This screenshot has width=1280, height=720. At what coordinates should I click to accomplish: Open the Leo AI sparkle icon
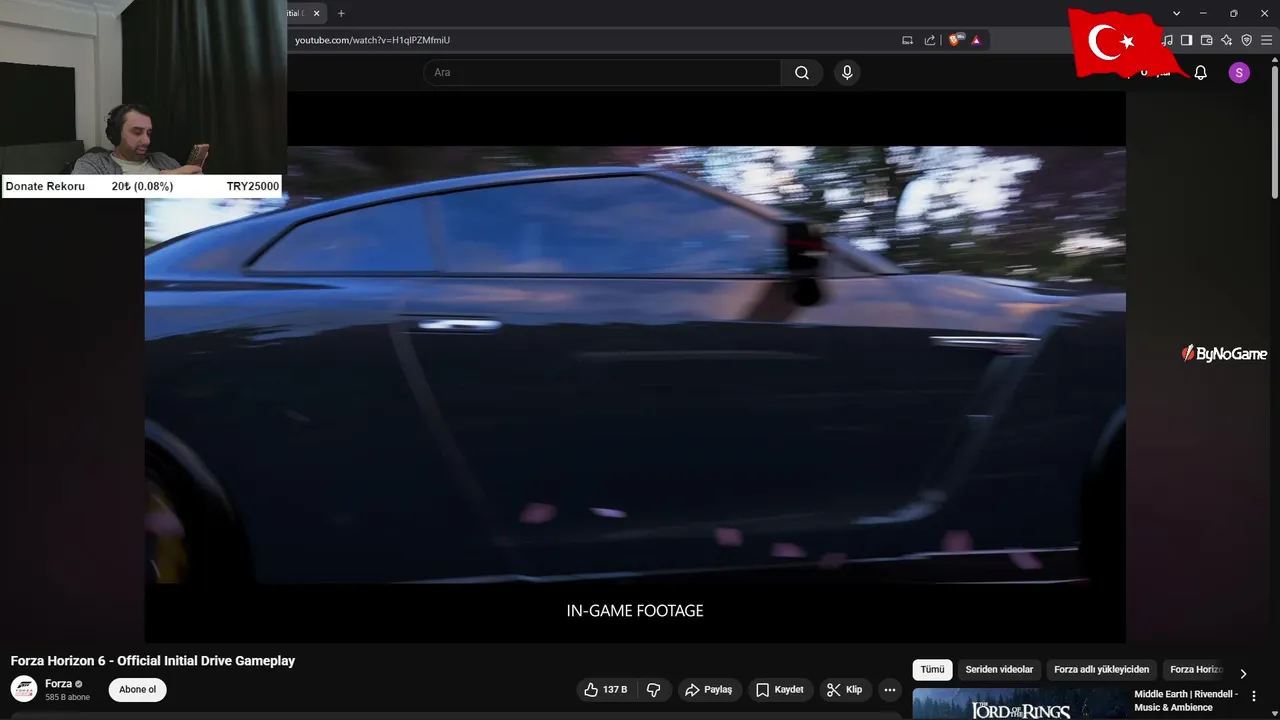(x=1226, y=40)
